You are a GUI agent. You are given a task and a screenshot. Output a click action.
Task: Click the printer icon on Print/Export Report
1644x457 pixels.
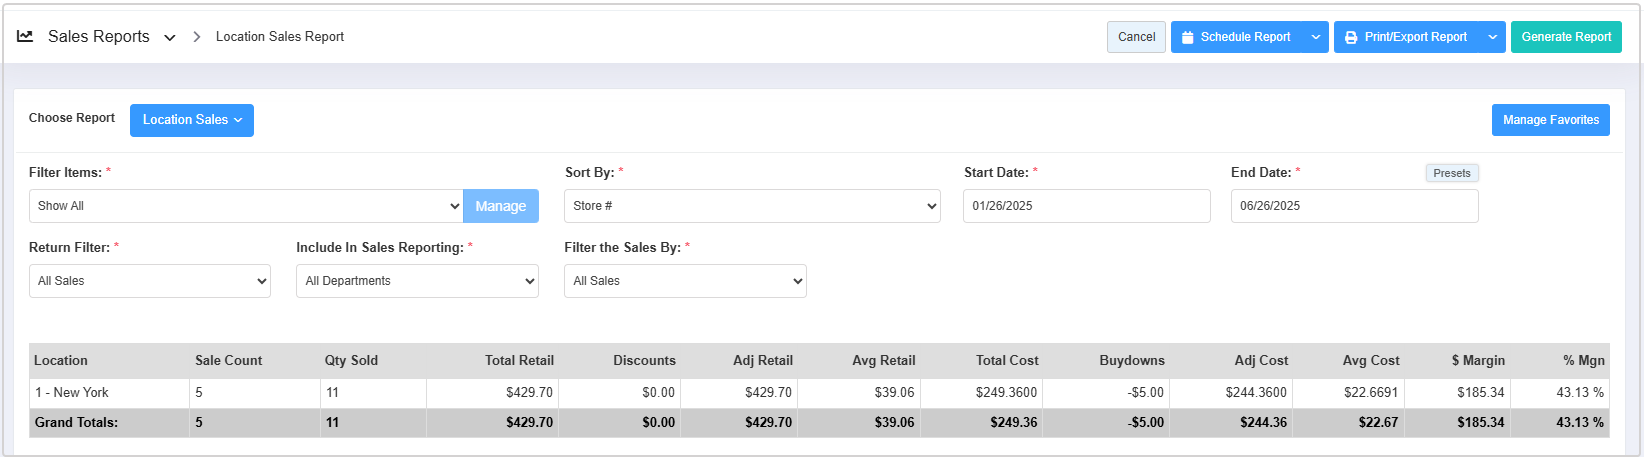click(x=1351, y=37)
